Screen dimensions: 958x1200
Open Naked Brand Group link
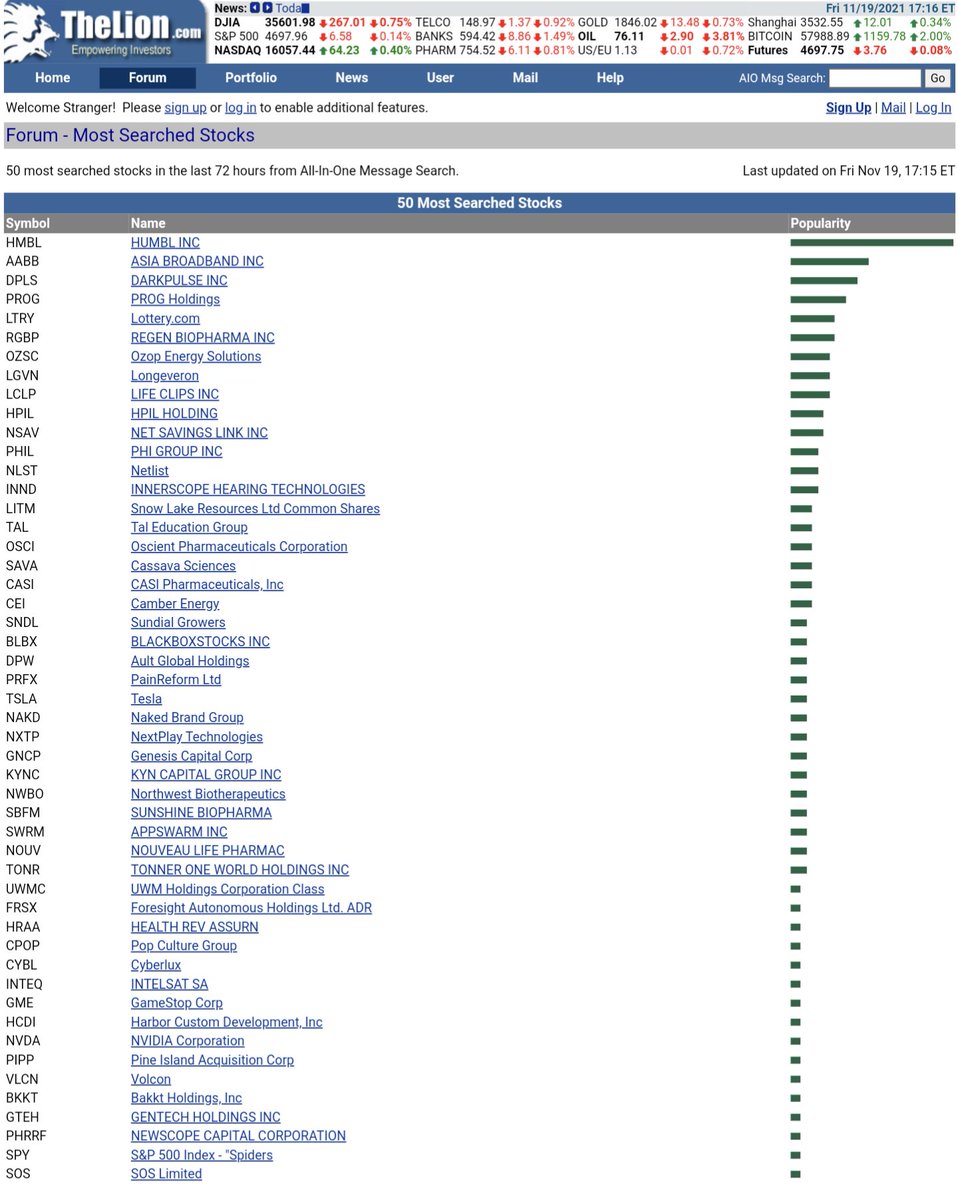(x=187, y=718)
